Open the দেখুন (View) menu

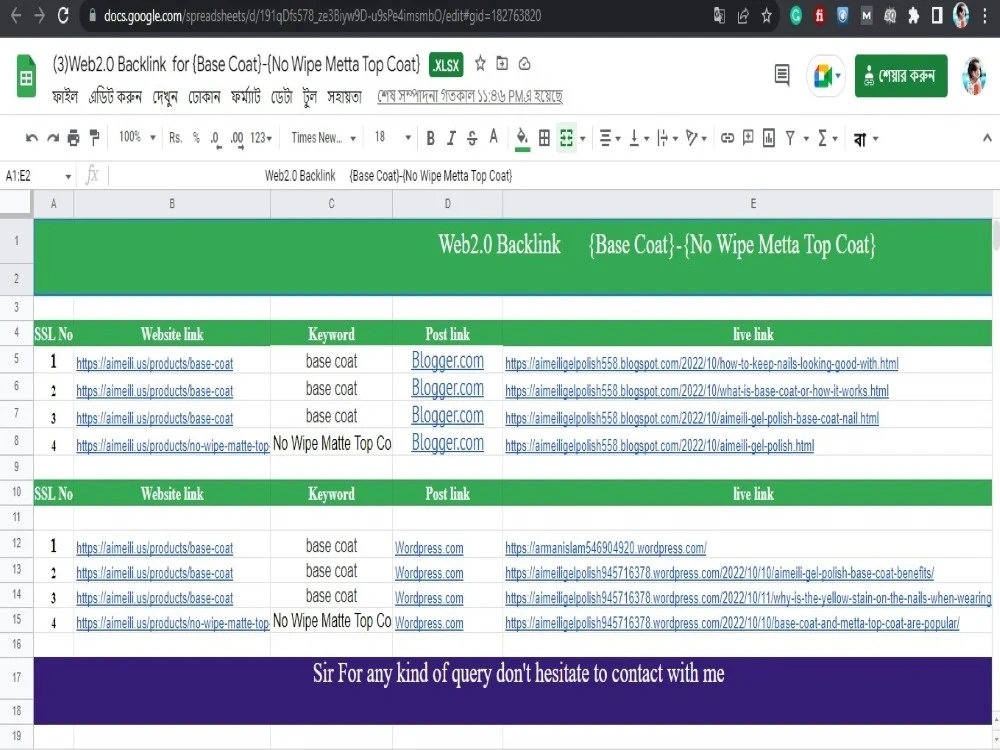click(165, 97)
